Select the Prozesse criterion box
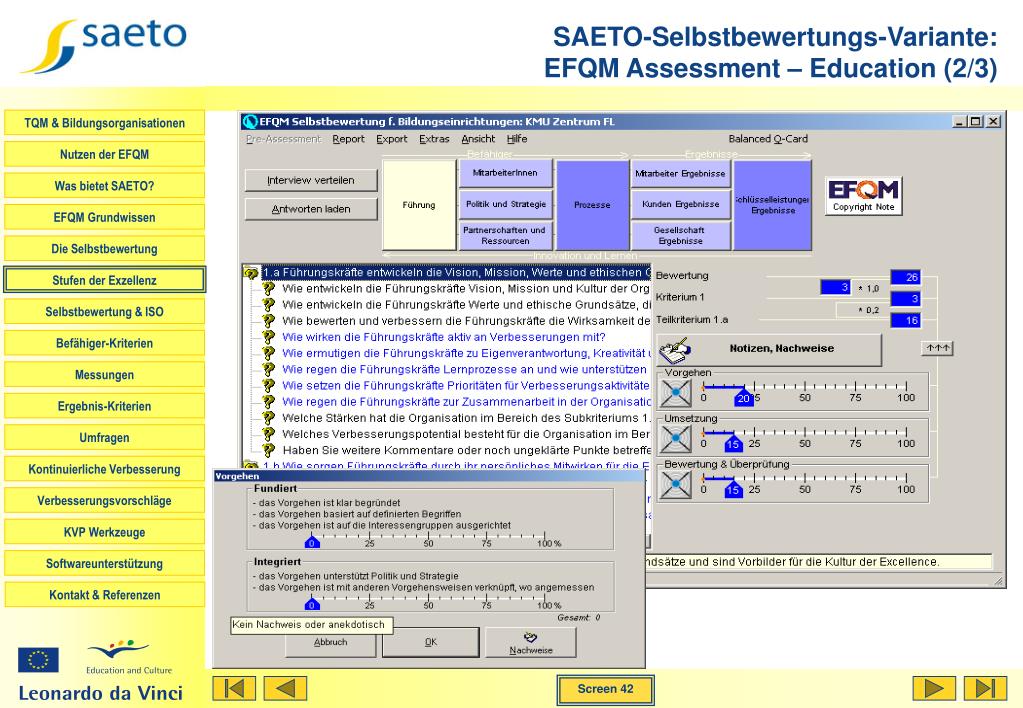The image size is (1023, 708). [592, 205]
